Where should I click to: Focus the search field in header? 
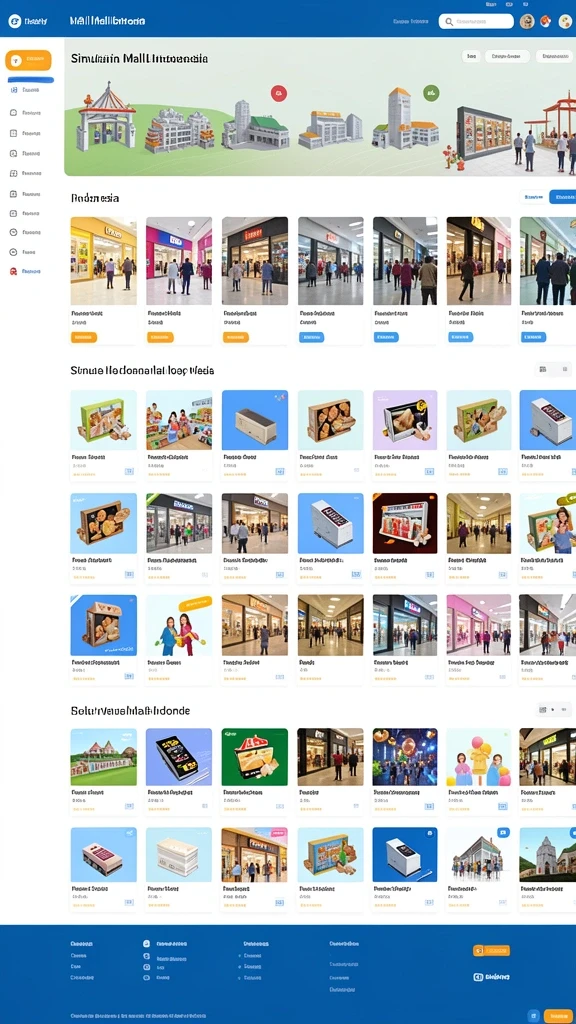[476, 22]
